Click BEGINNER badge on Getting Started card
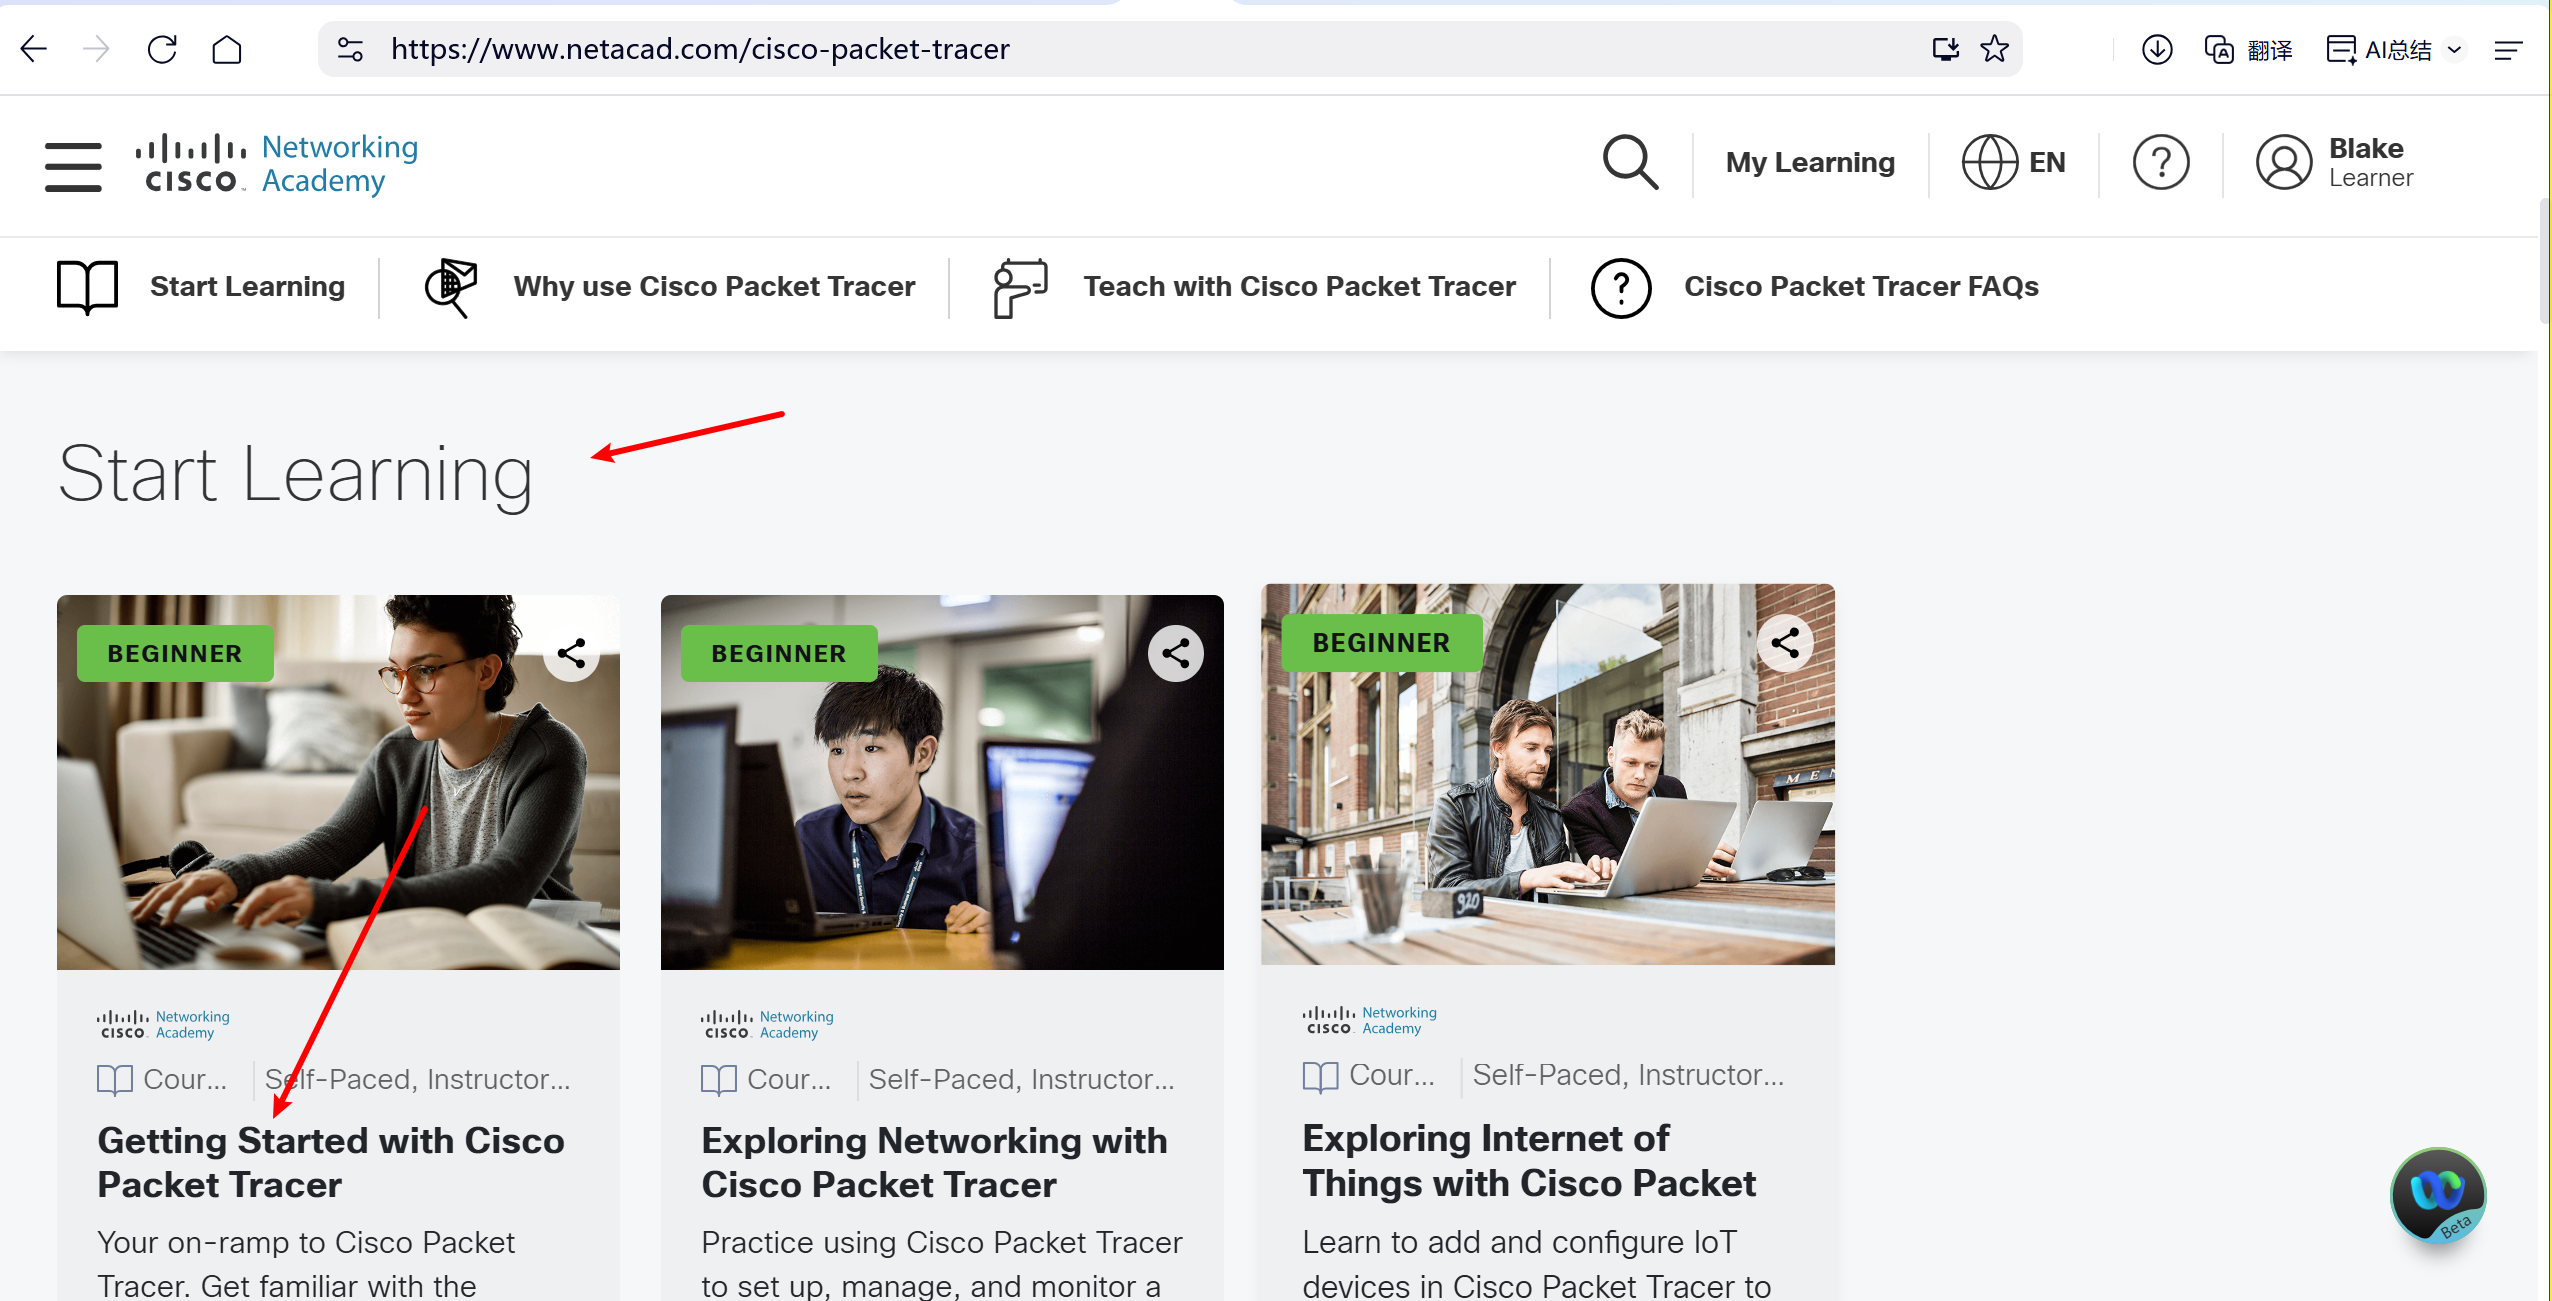The width and height of the screenshot is (2552, 1301). (175, 653)
